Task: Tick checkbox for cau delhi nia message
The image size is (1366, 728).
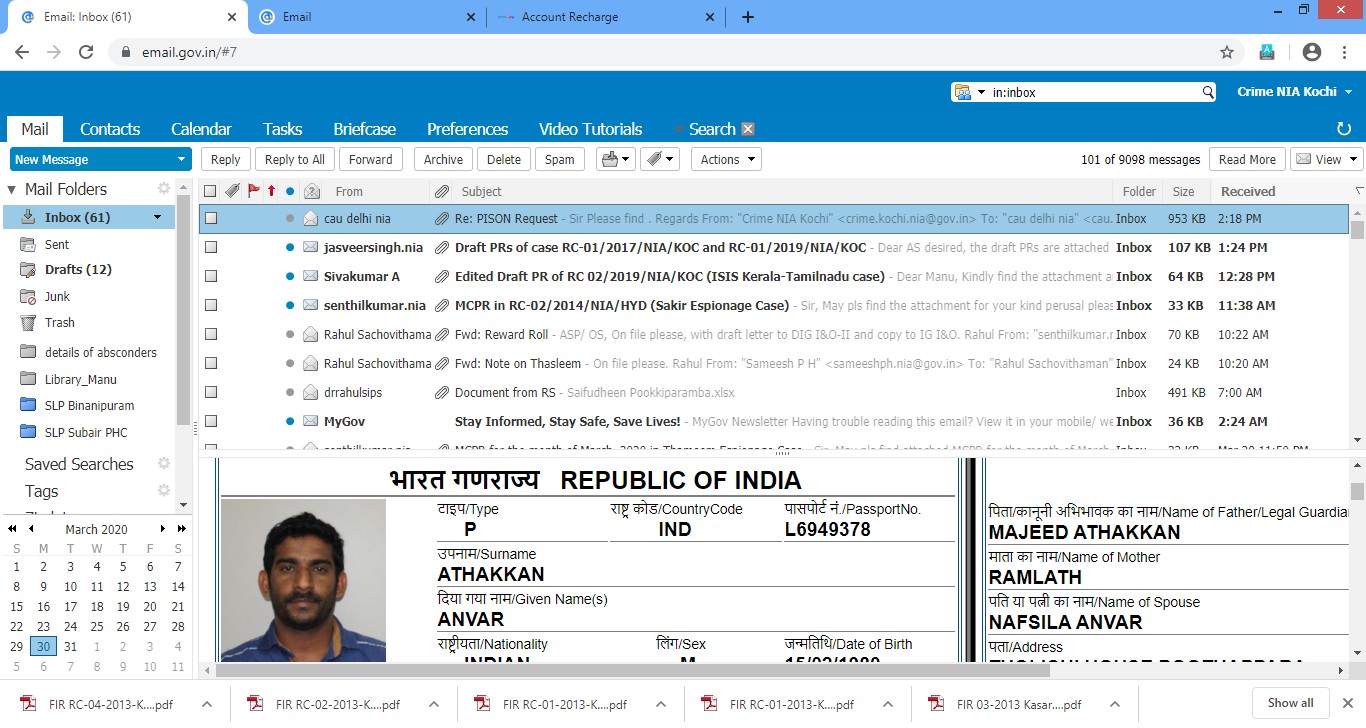Action: [x=210, y=218]
